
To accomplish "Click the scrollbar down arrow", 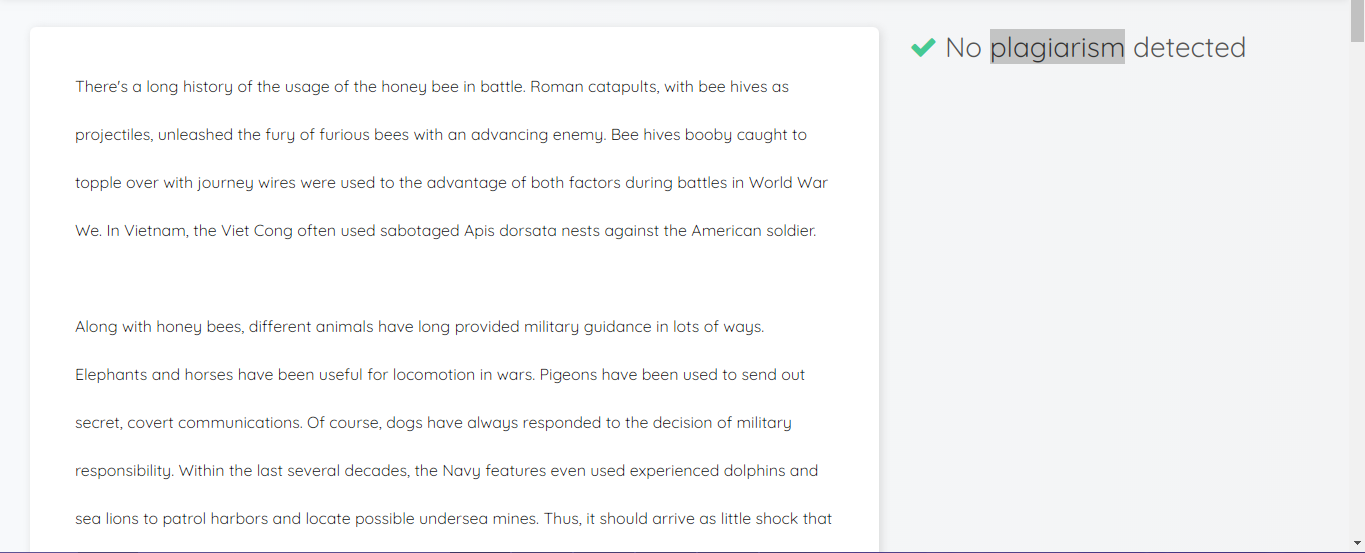I will 1357,543.
